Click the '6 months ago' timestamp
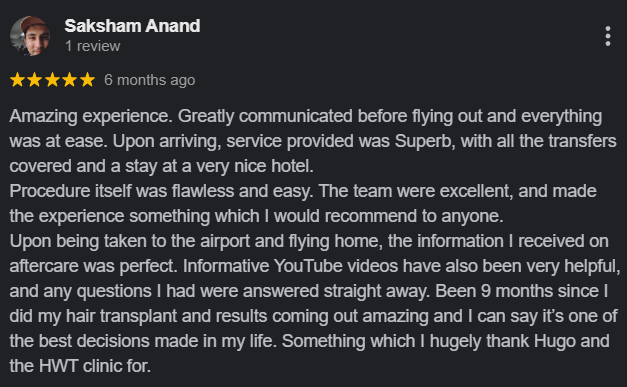The height and width of the screenshot is (387, 627). 150,80
